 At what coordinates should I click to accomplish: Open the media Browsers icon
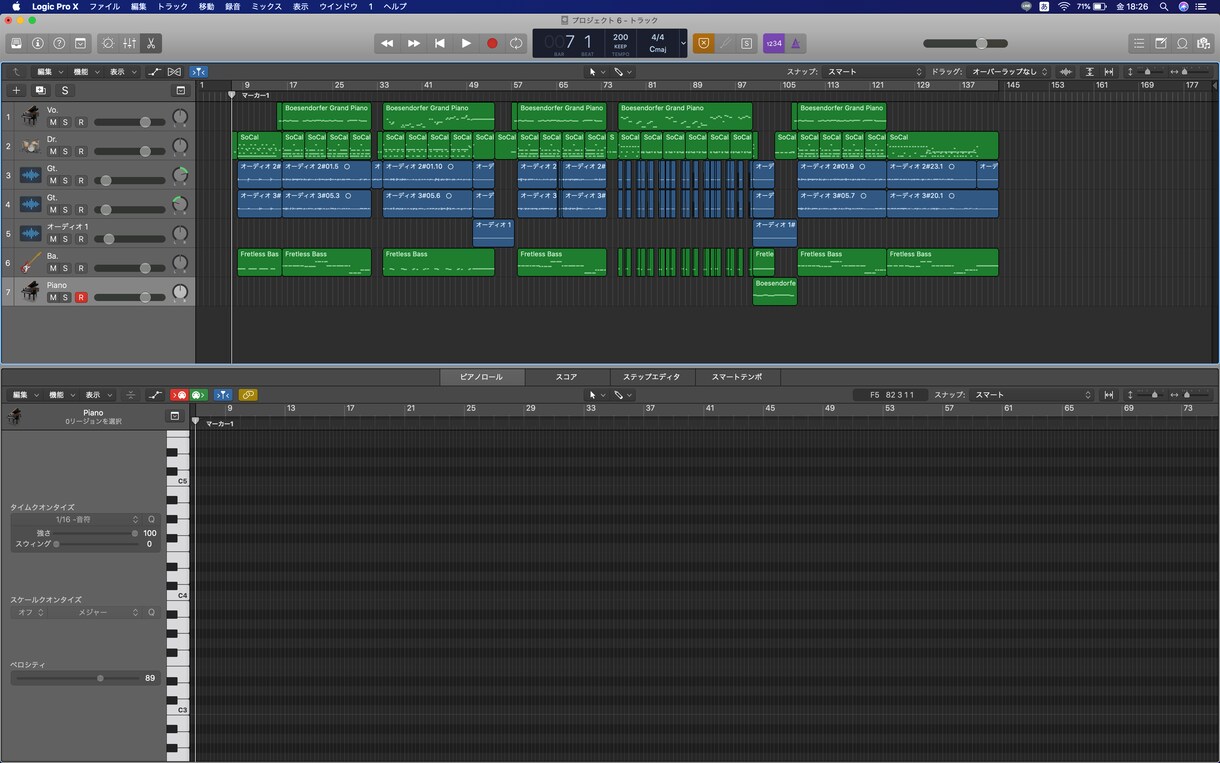coord(1203,43)
